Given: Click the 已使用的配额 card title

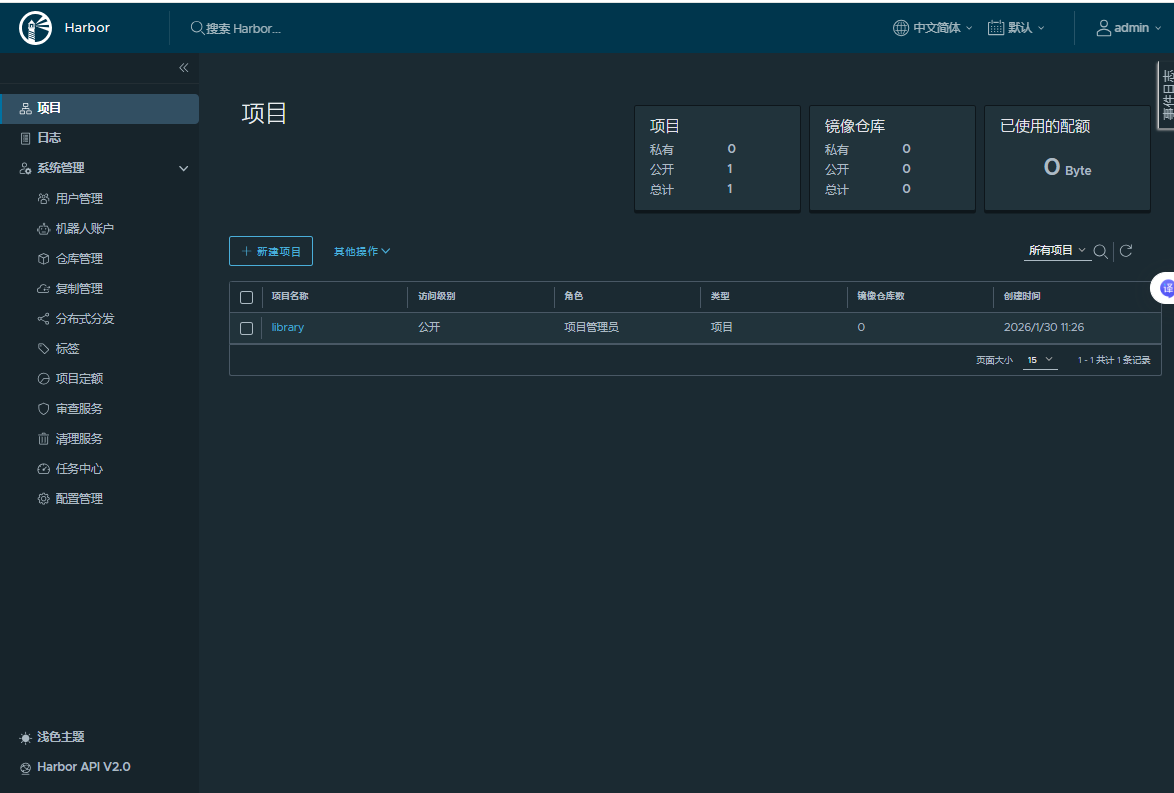Looking at the screenshot, I should pos(1045,126).
